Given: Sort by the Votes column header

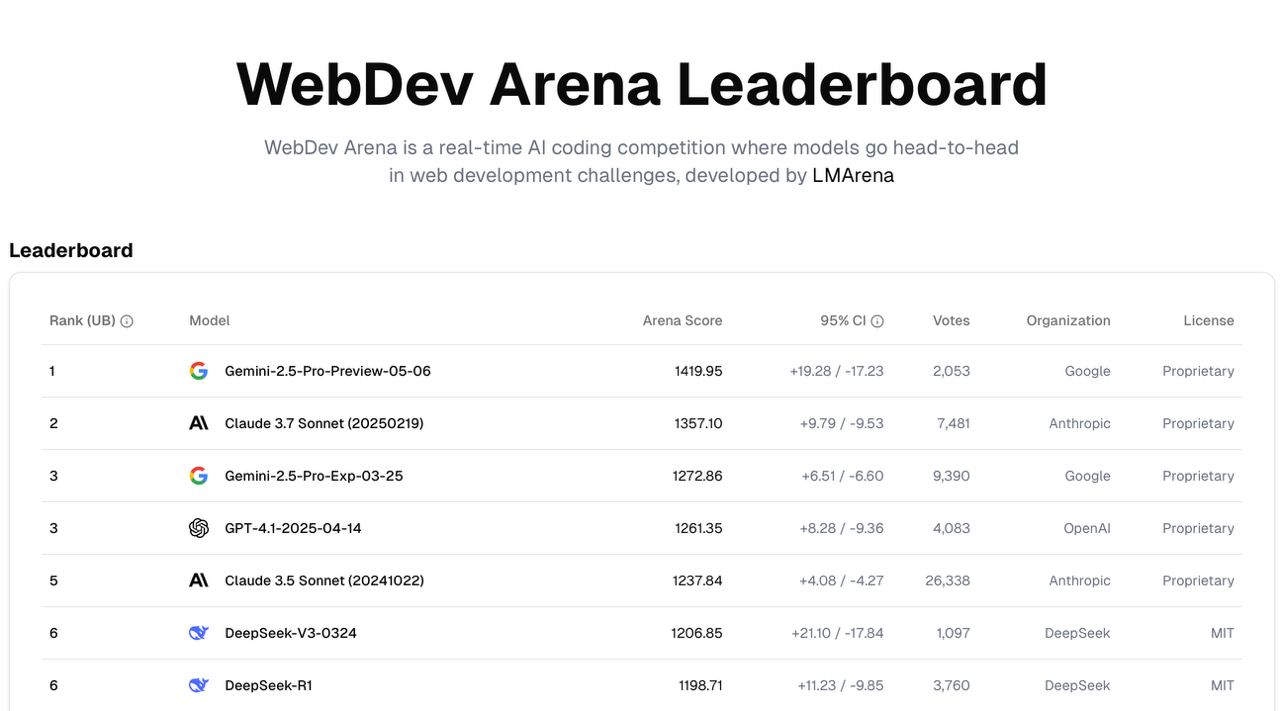Looking at the screenshot, I should click(951, 321).
